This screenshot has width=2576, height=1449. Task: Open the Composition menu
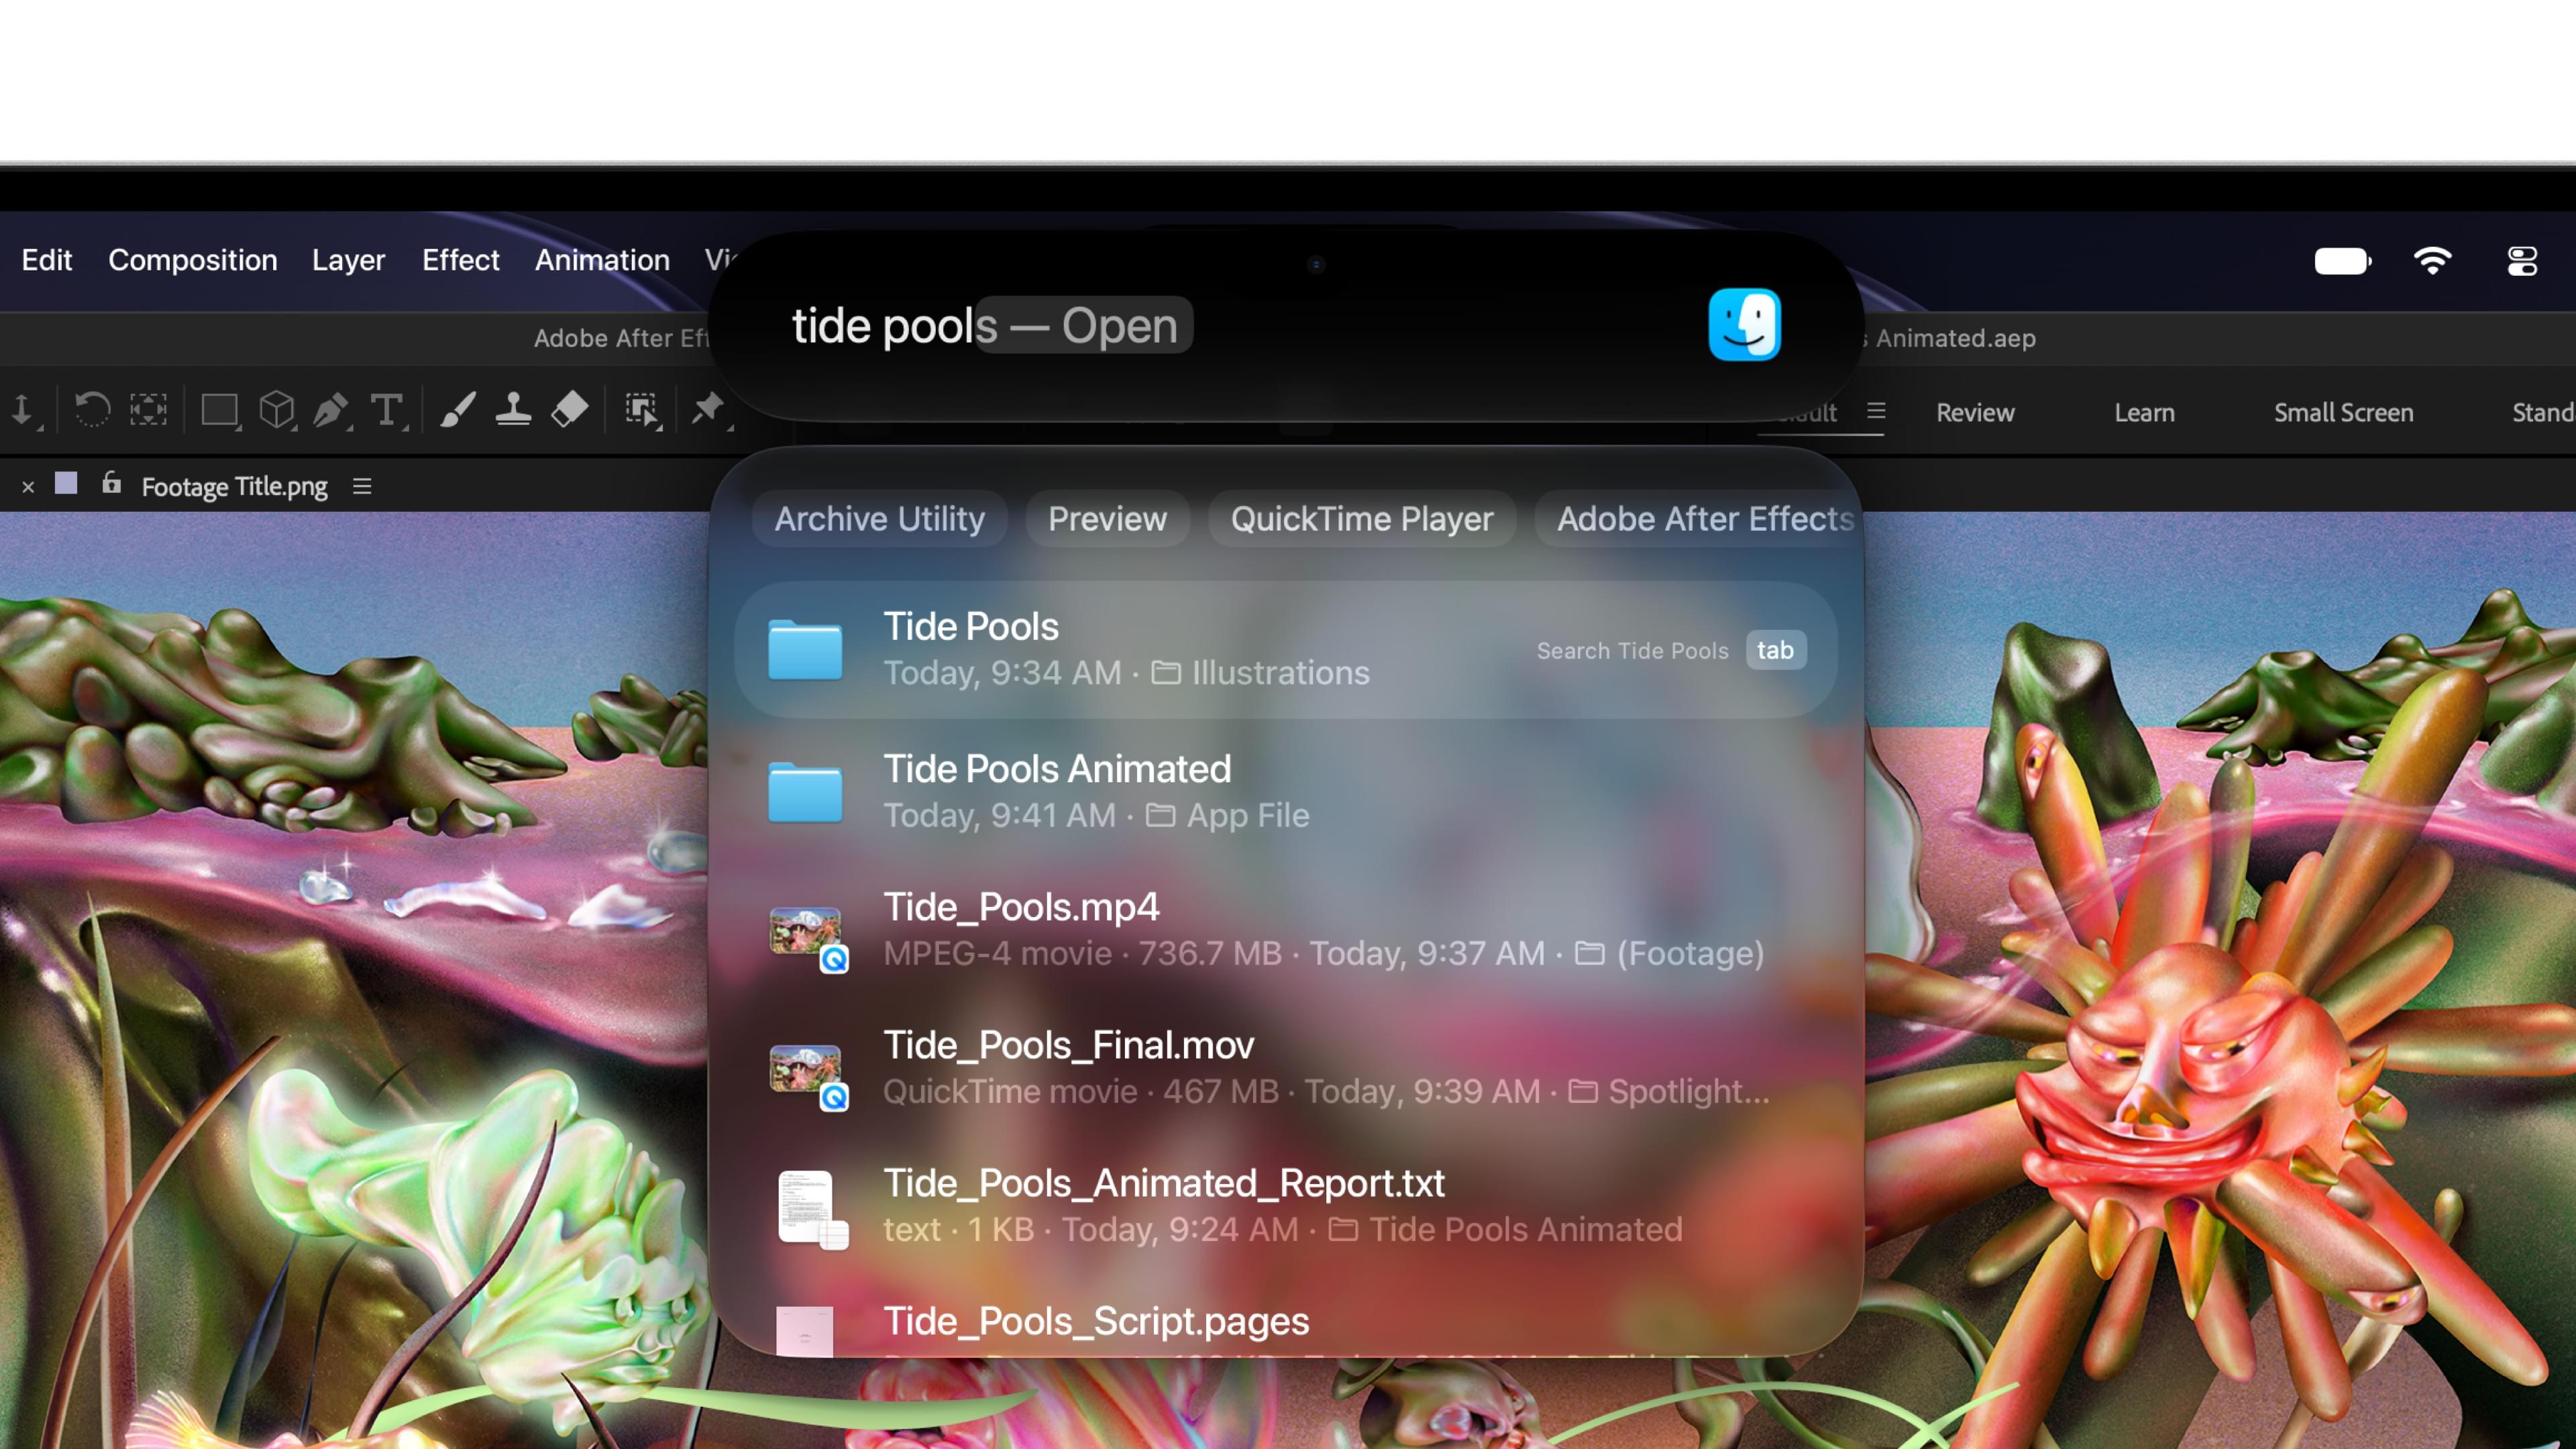(193, 260)
